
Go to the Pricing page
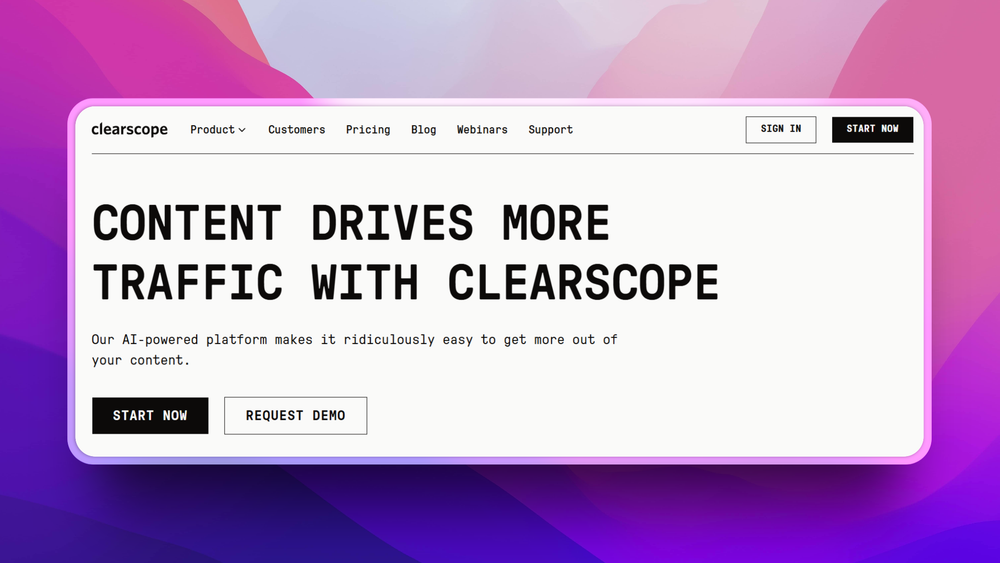coord(368,130)
